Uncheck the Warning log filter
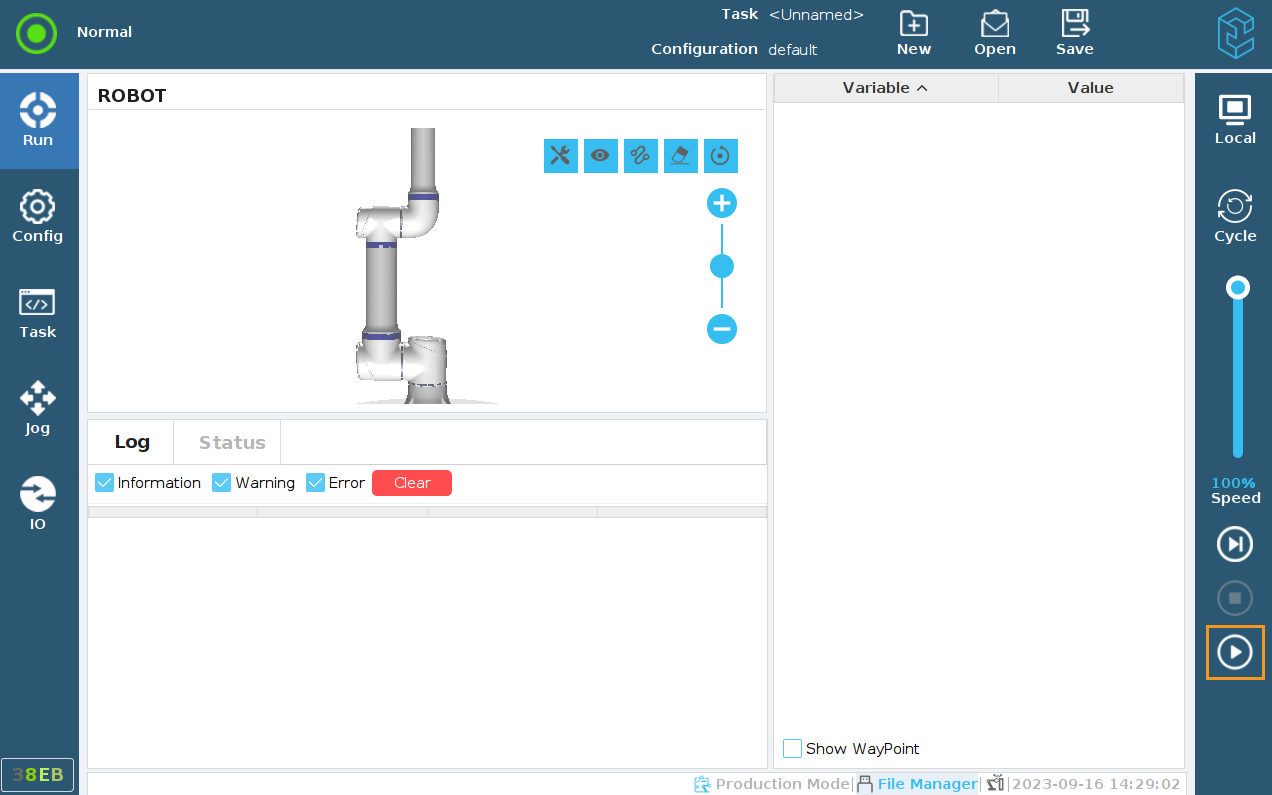The height and width of the screenshot is (795, 1272). [x=222, y=483]
